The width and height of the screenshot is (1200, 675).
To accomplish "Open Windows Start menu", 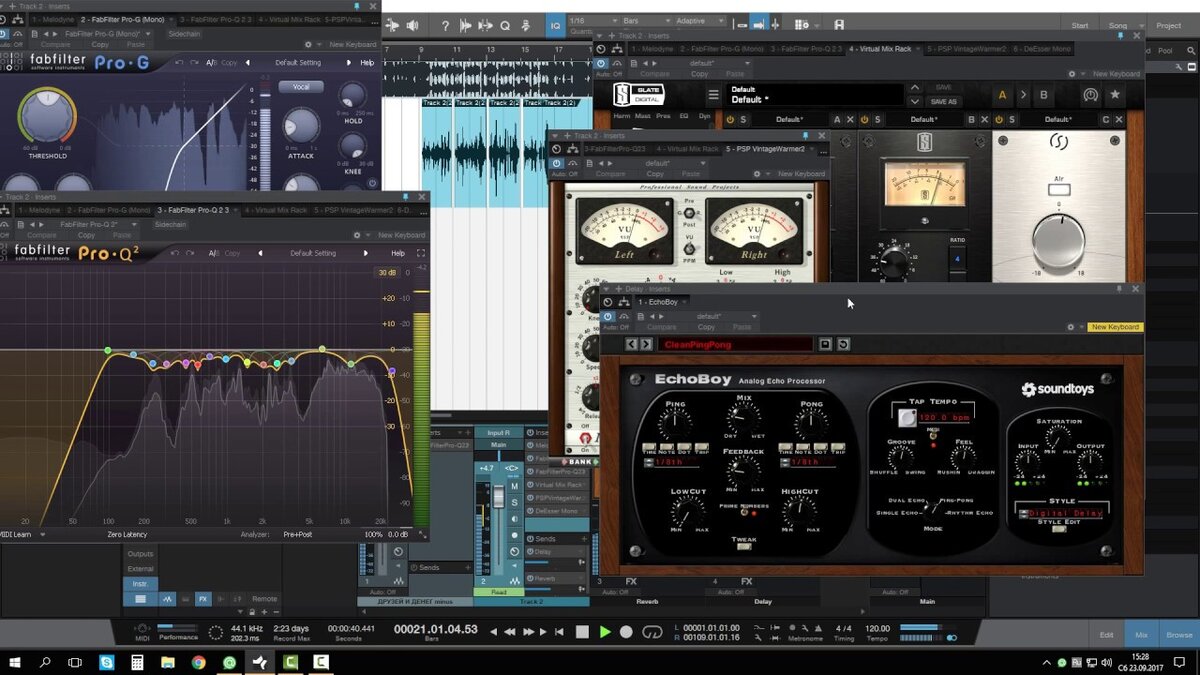I will coord(15,662).
